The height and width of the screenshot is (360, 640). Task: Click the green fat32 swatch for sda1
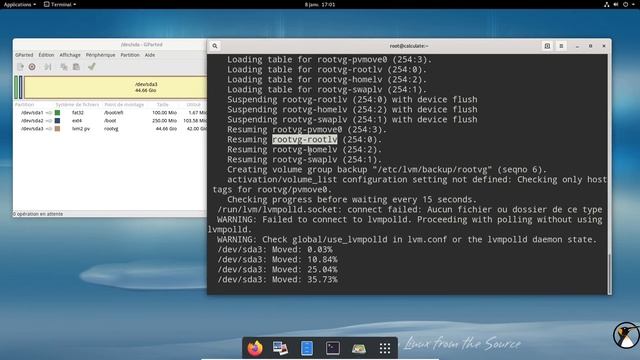[58, 113]
